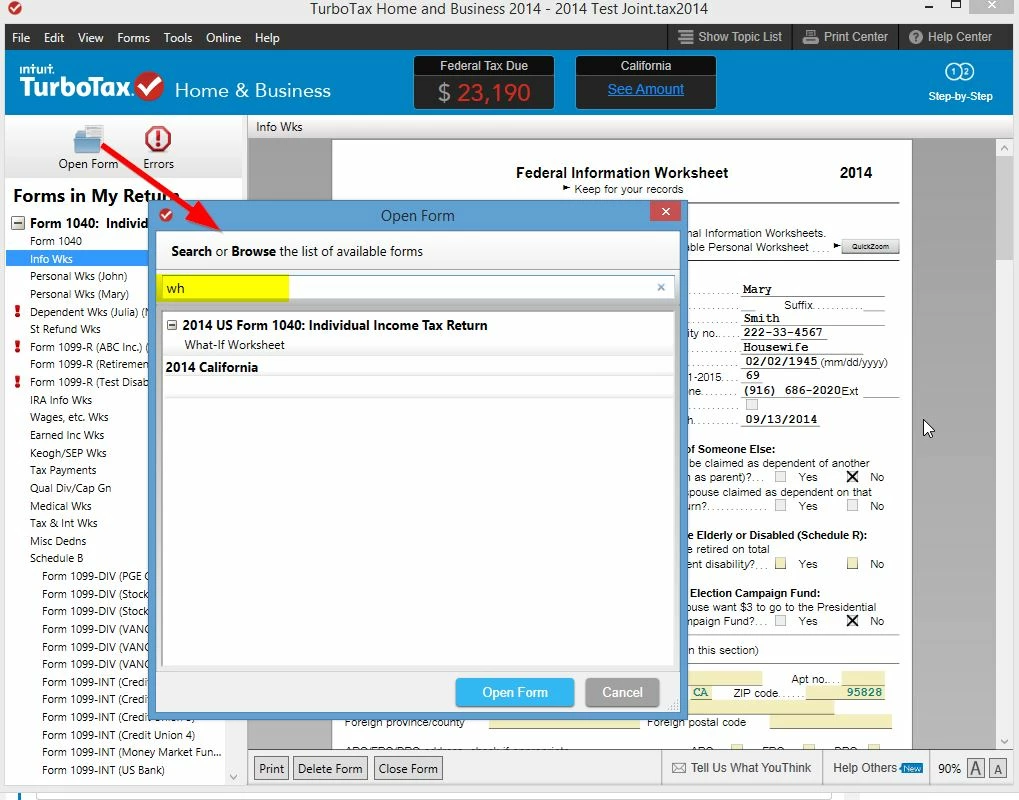The image size is (1019, 800).
Task: Collapse 2014 US Form 1040 group
Action: [x=172, y=325]
